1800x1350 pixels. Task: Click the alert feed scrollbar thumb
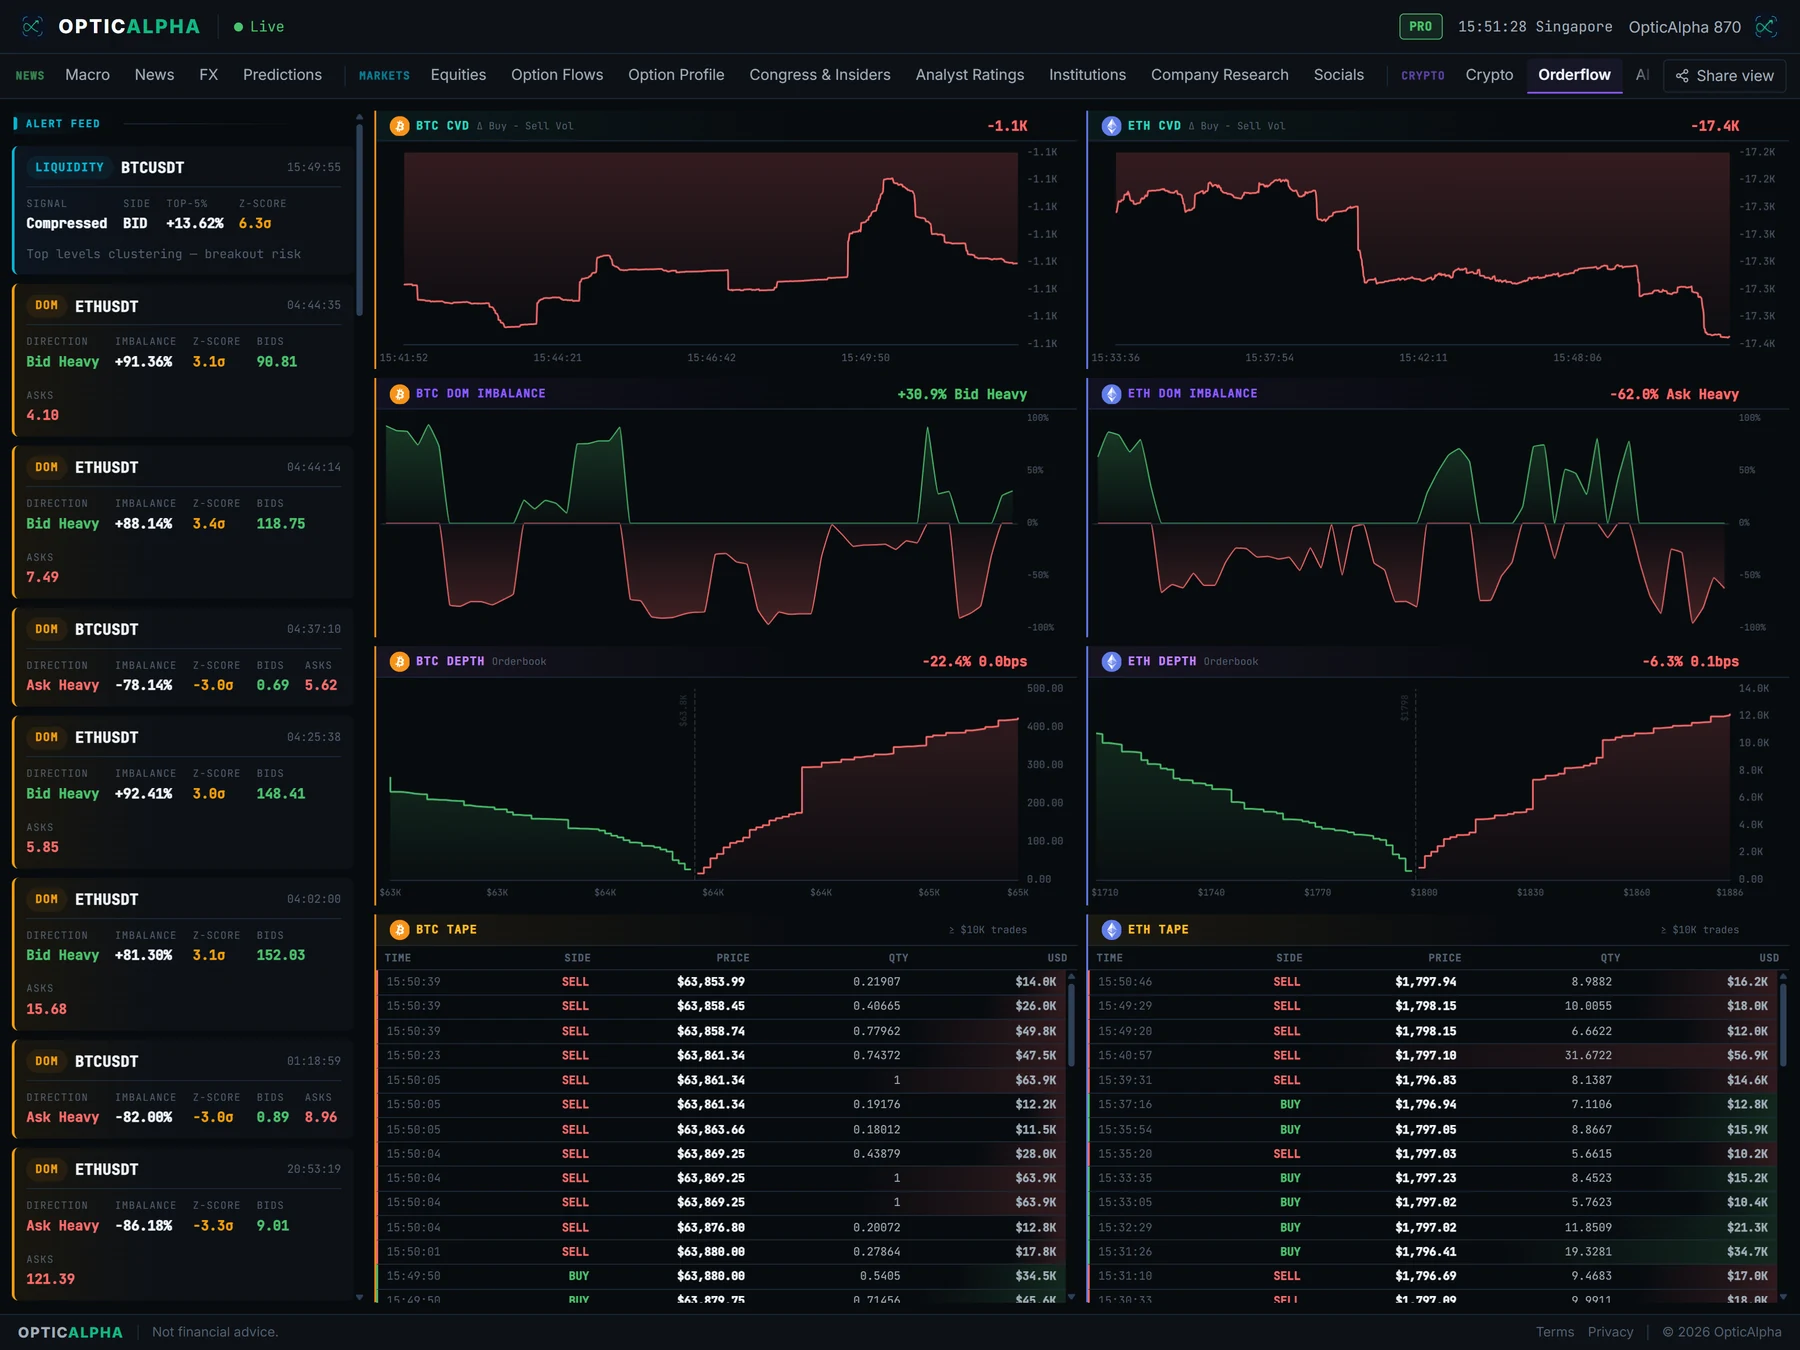point(359,220)
